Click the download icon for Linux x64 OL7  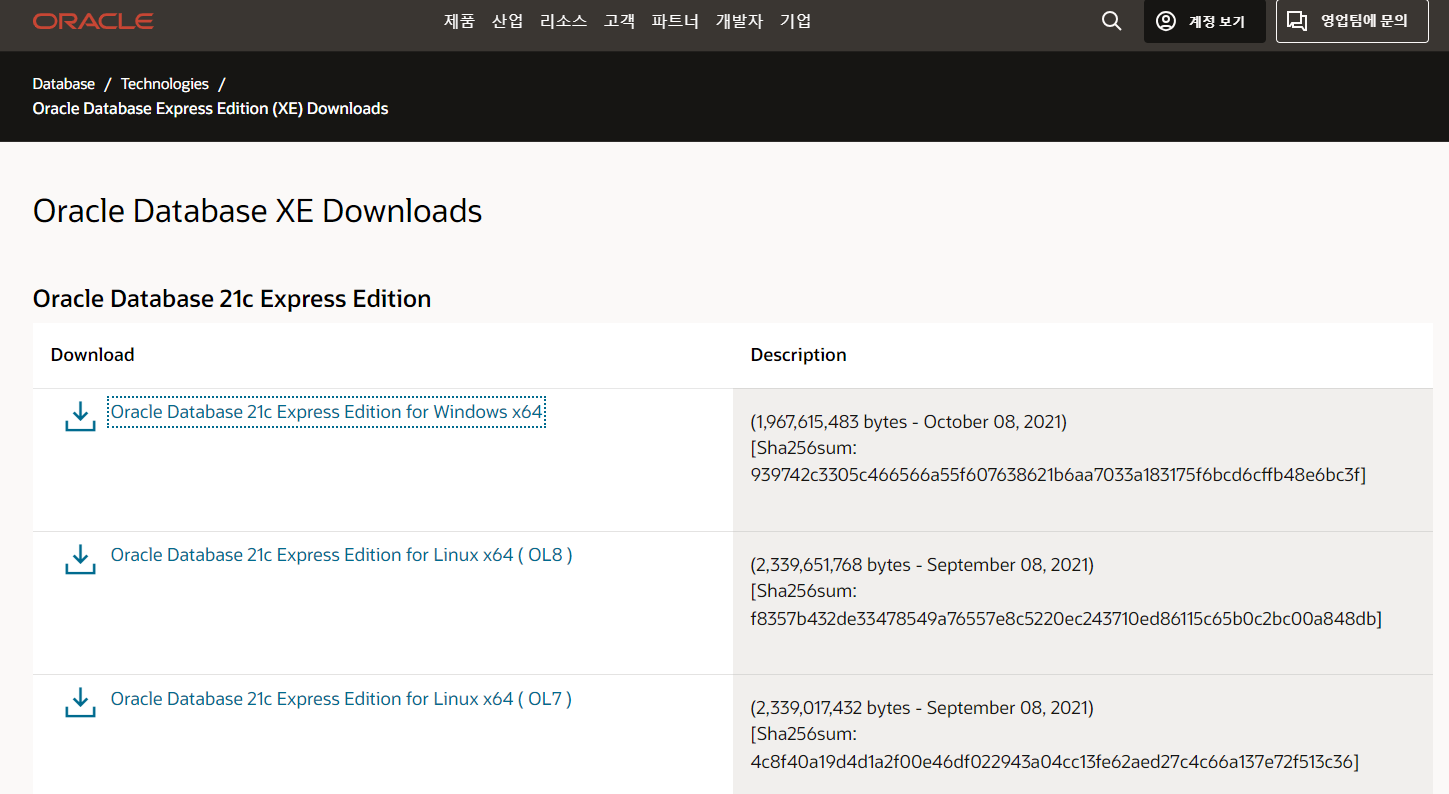click(x=80, y=702)
